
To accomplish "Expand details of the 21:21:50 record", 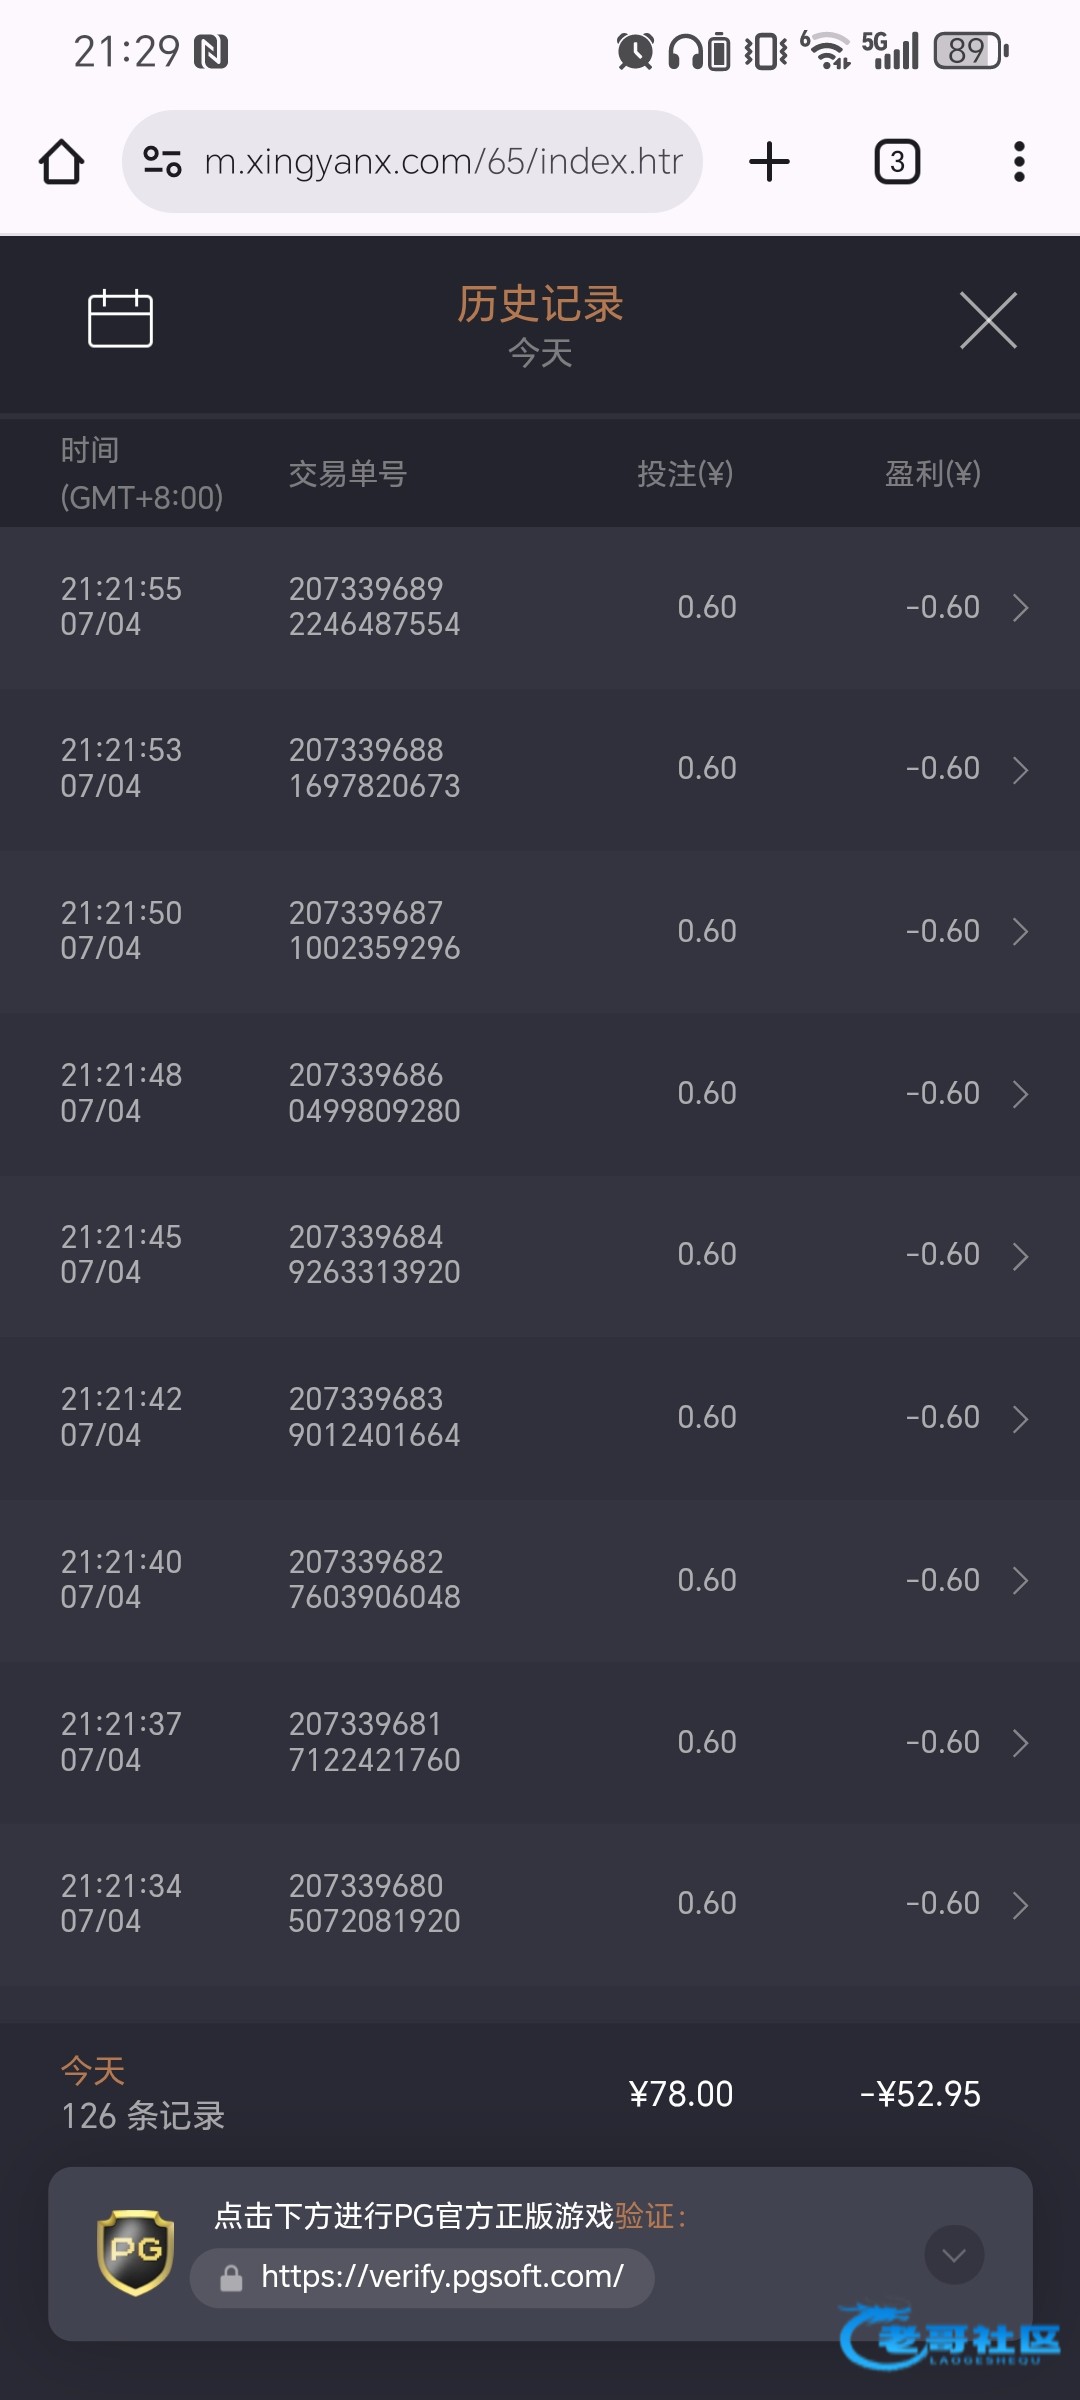I will pyautogui.click(x=1020, y=932).
